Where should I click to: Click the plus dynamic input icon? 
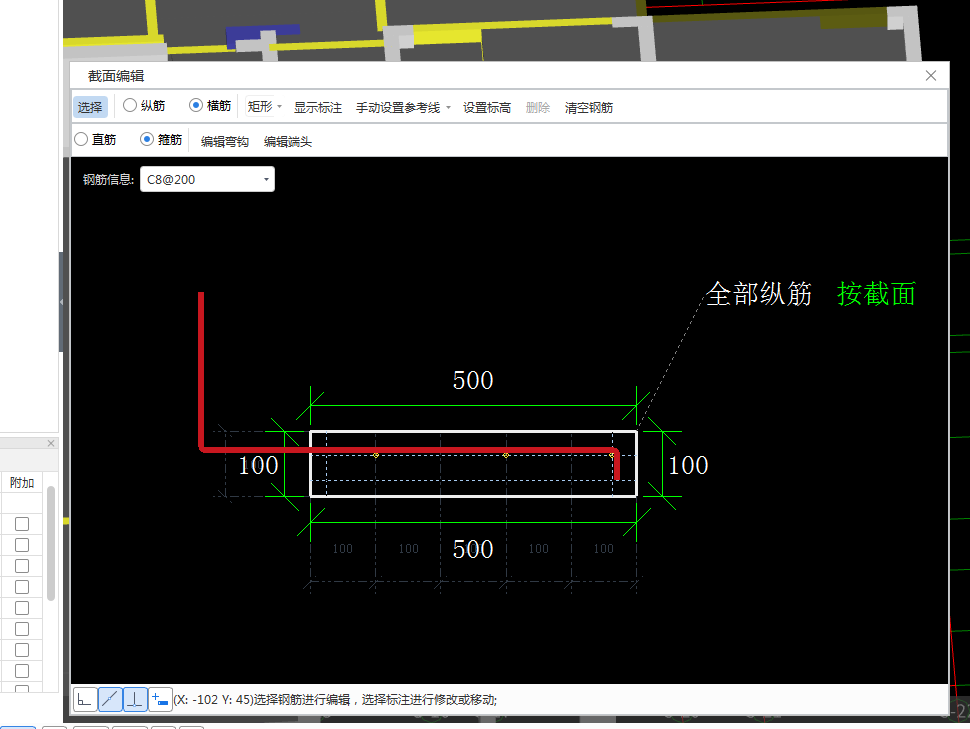tap(160, 700)
